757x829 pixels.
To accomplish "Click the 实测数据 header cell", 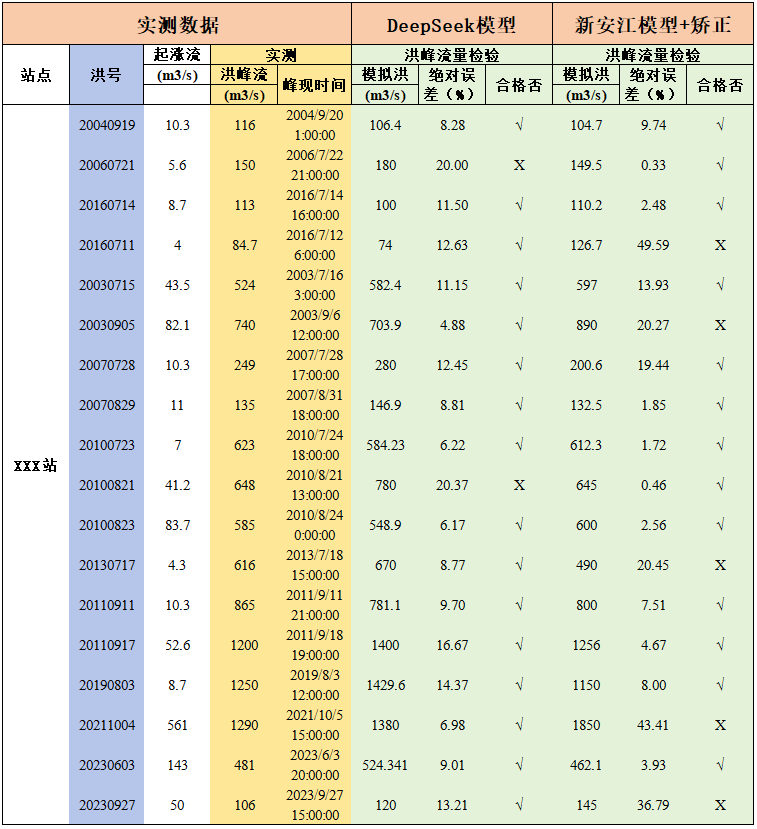I will coord(177,24).
